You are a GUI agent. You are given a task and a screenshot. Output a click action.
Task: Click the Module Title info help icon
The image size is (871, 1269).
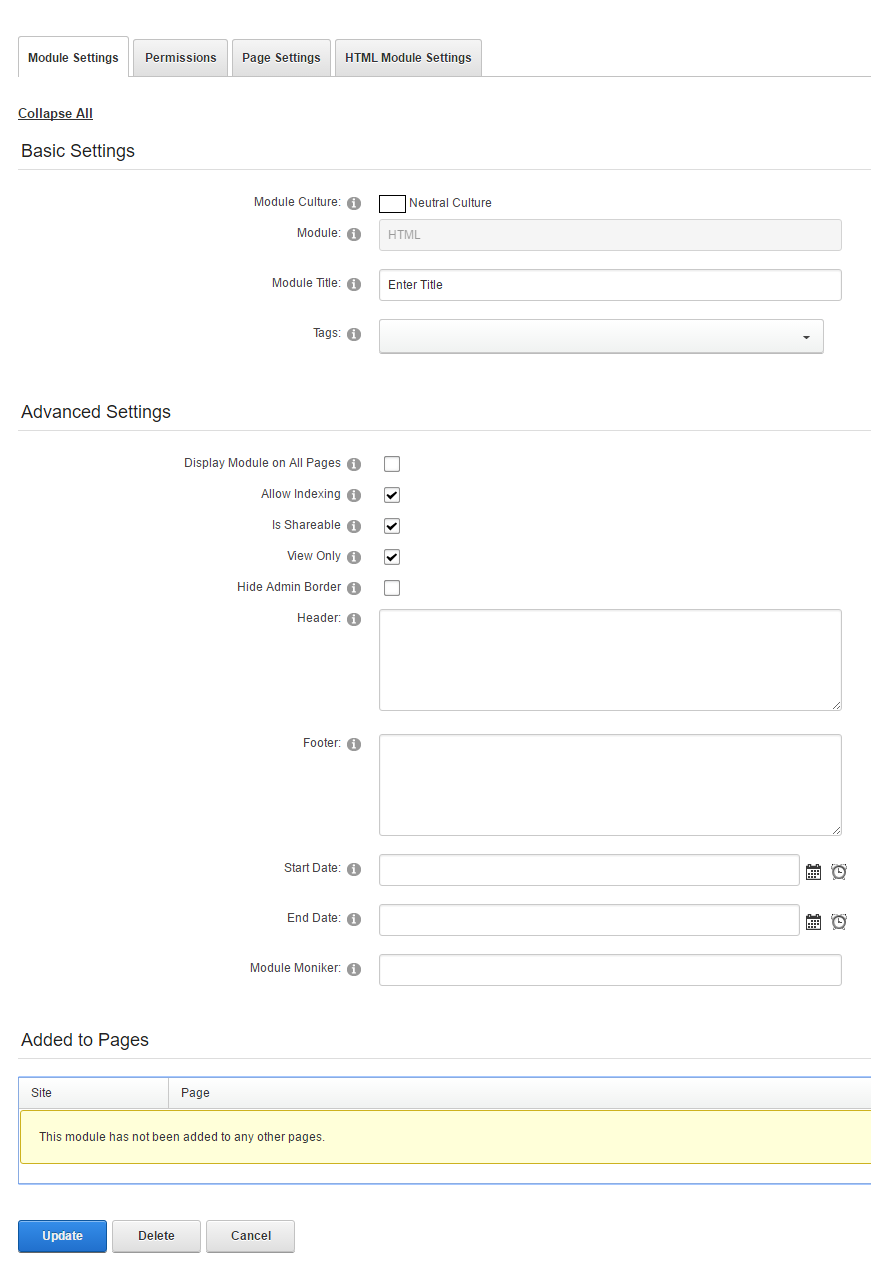pos(354,284)
